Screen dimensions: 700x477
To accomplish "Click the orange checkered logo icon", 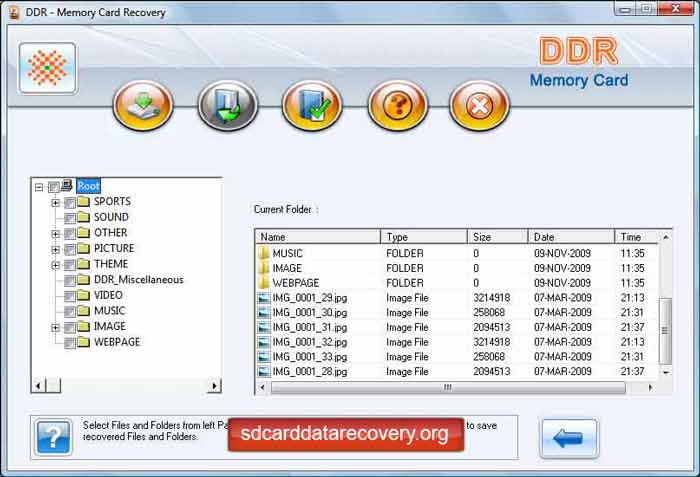I will [x=47, y=68].
